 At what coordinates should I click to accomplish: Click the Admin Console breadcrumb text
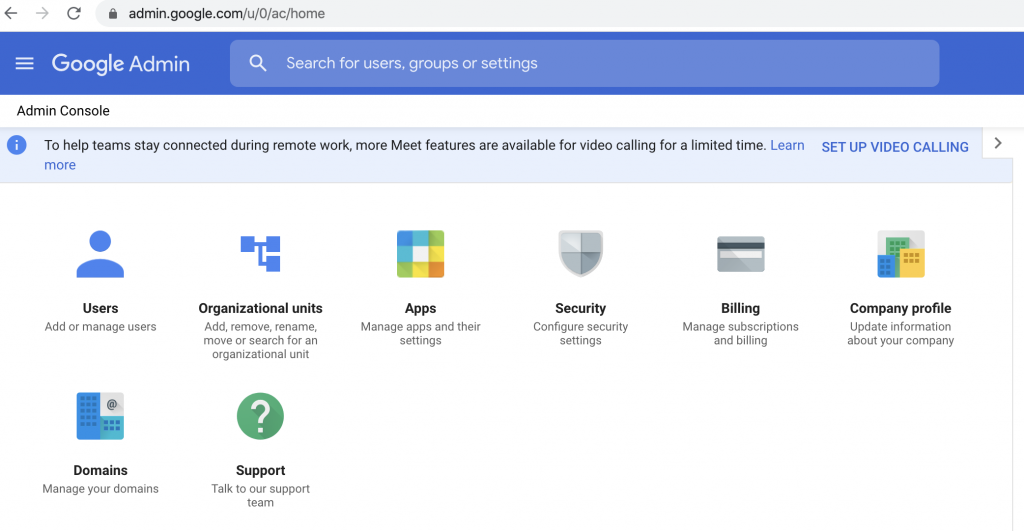[x=63, y=111]
